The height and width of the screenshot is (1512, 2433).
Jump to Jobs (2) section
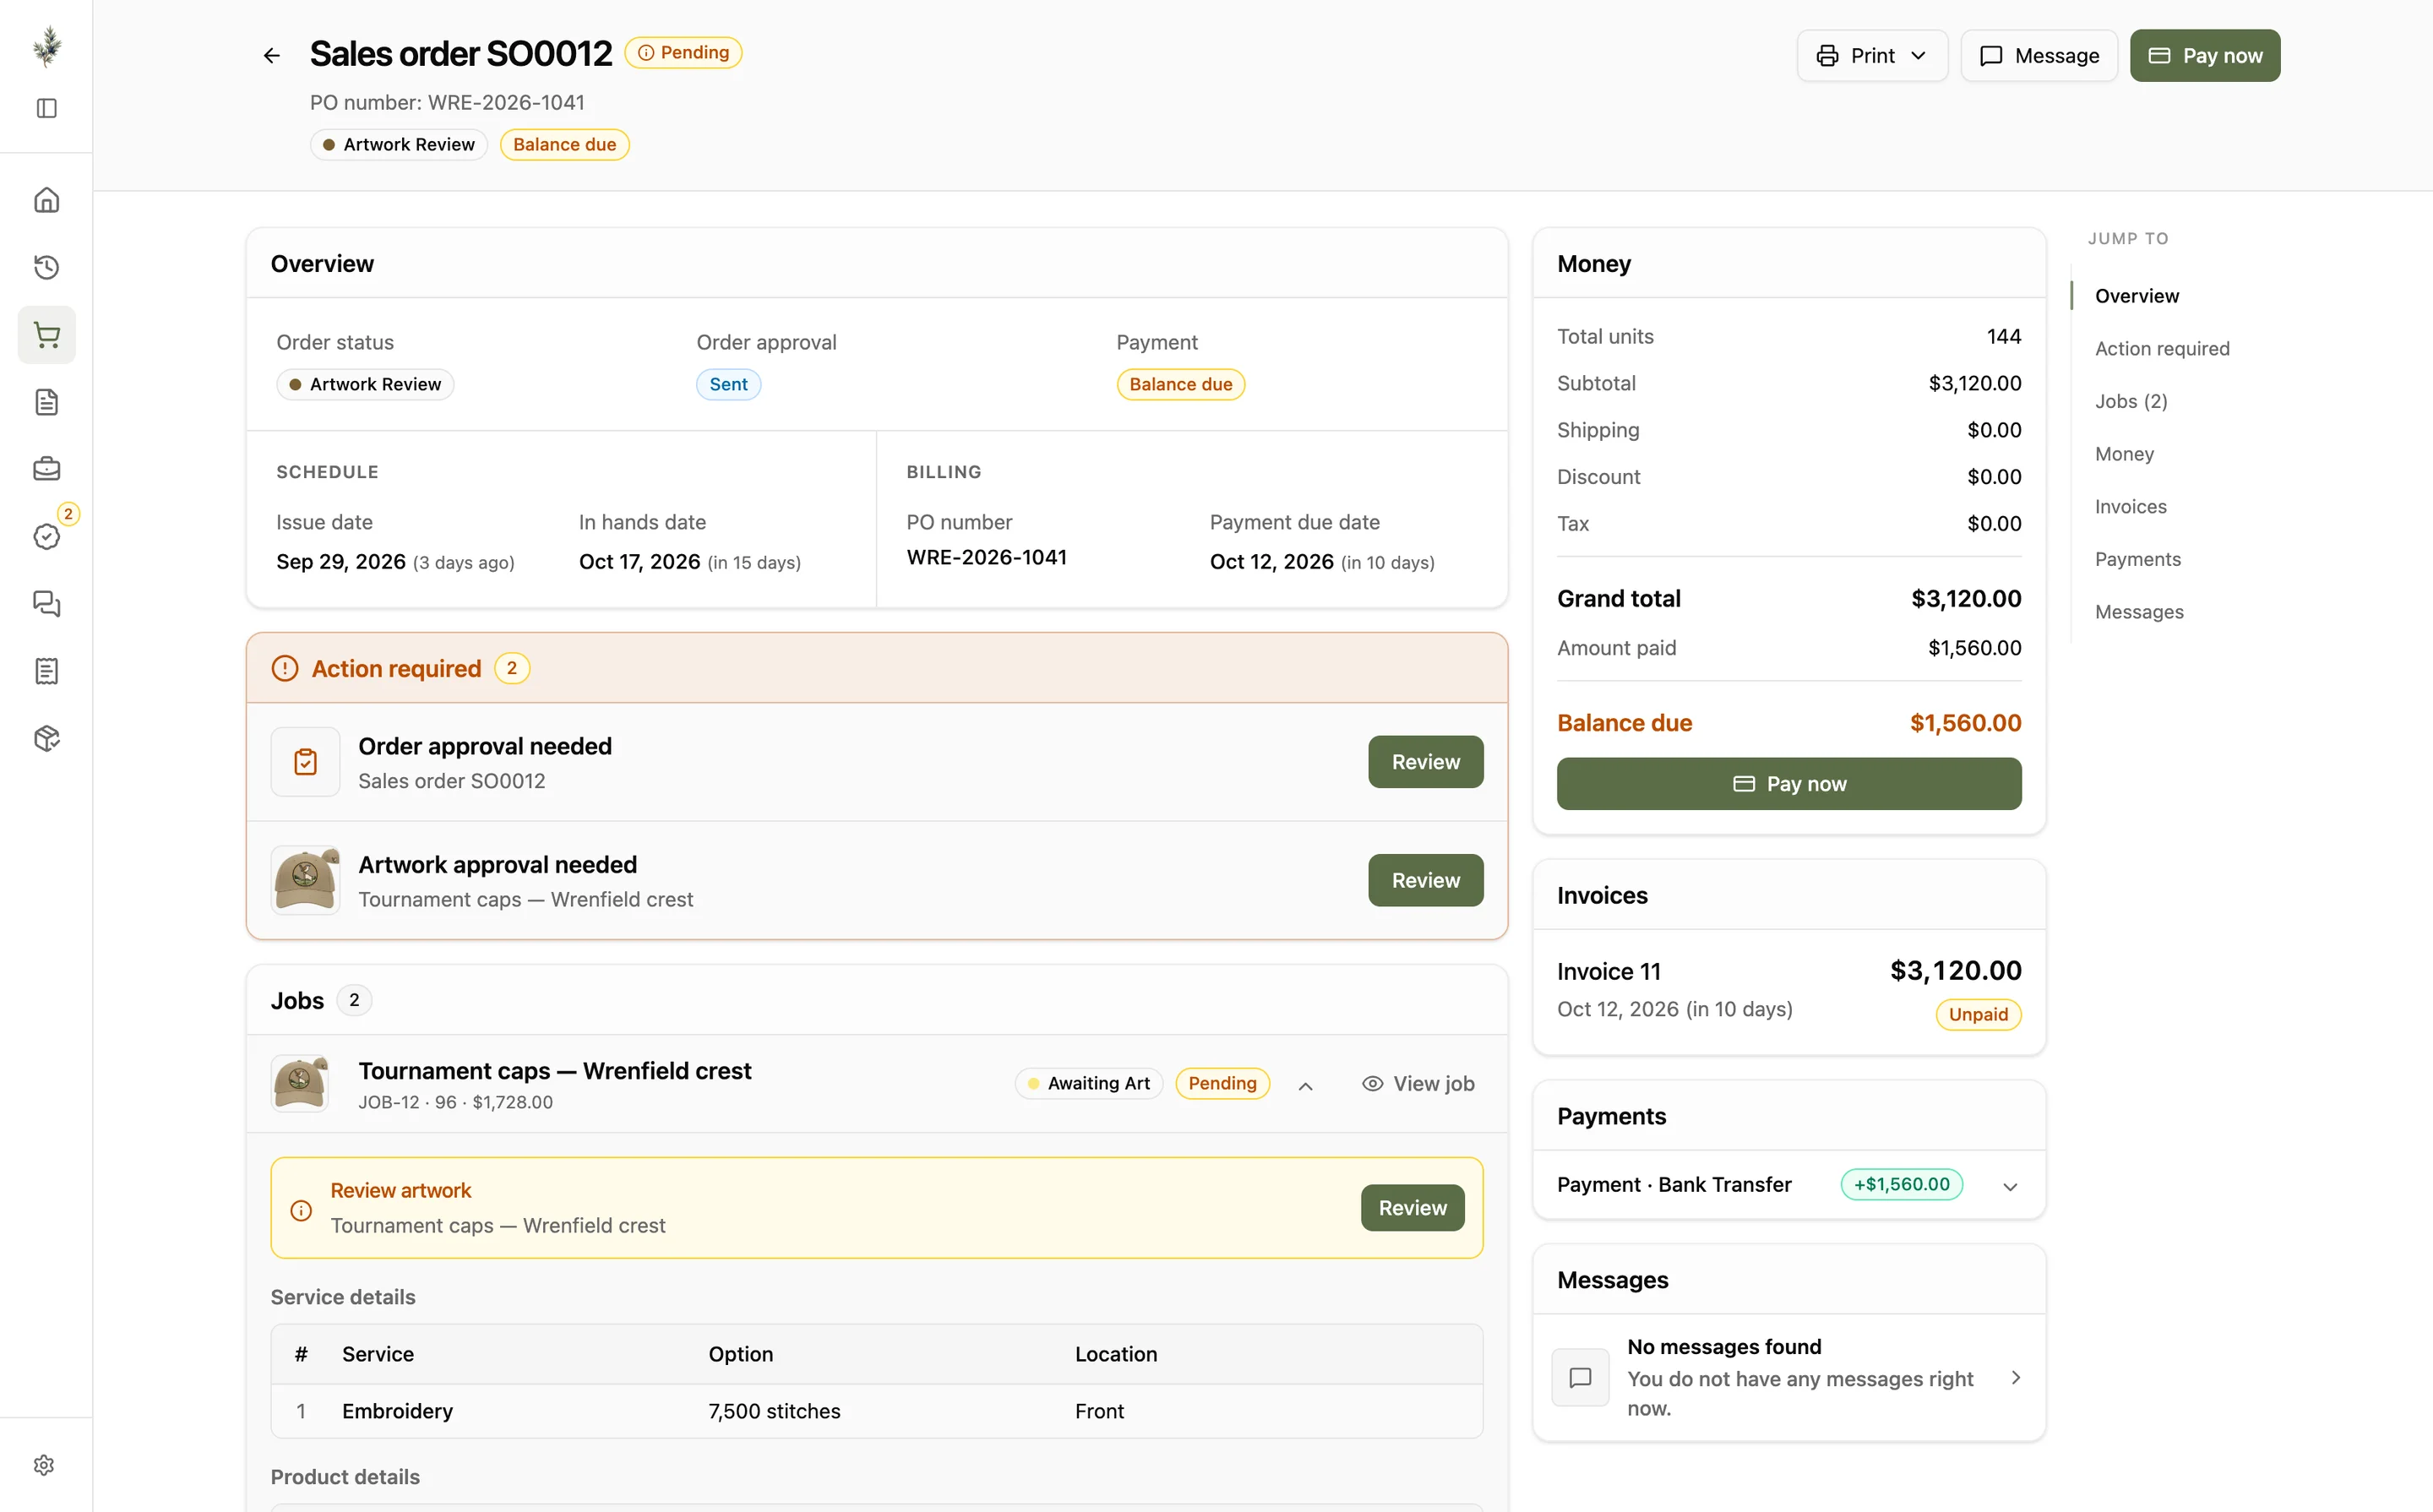coord(2131,401)
